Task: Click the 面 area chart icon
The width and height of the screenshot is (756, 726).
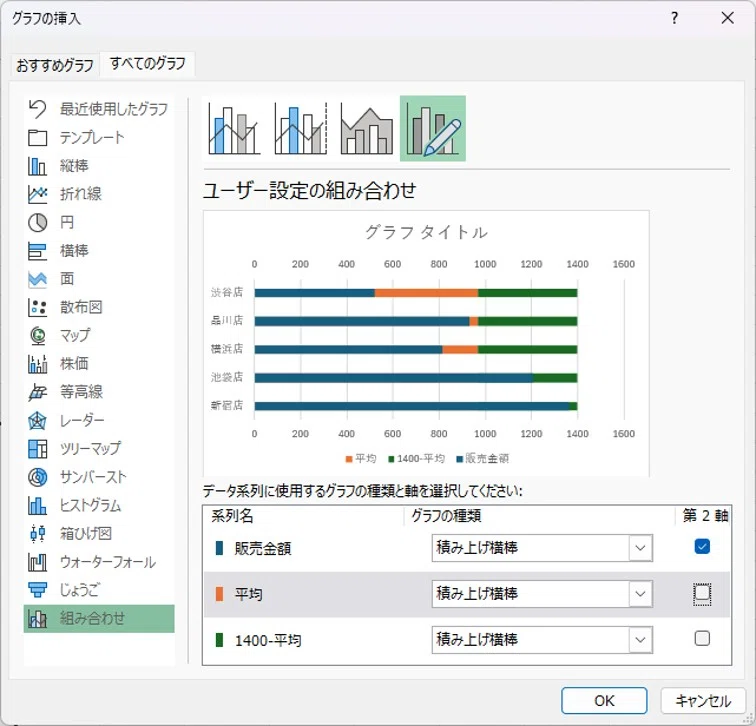Action: click(x=37, y=279)
